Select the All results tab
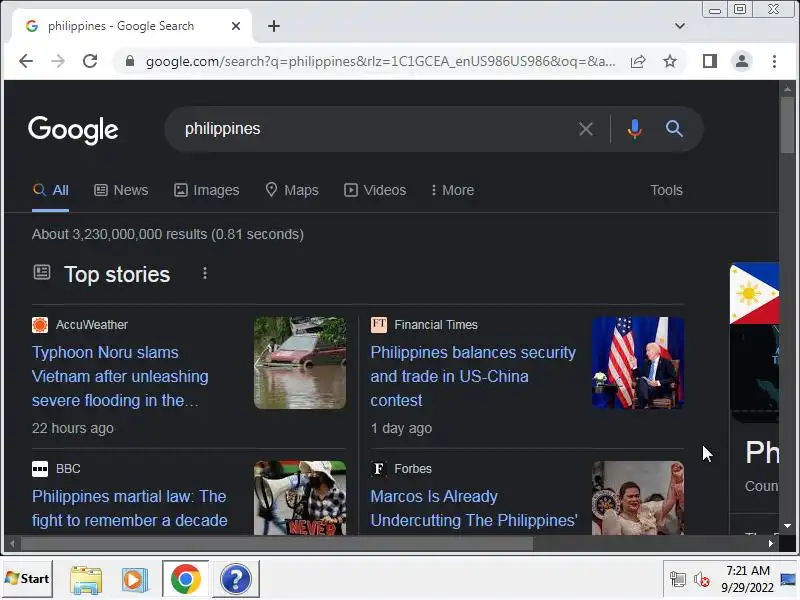This screenshot has height=600, width=800. tap(51, 190)
